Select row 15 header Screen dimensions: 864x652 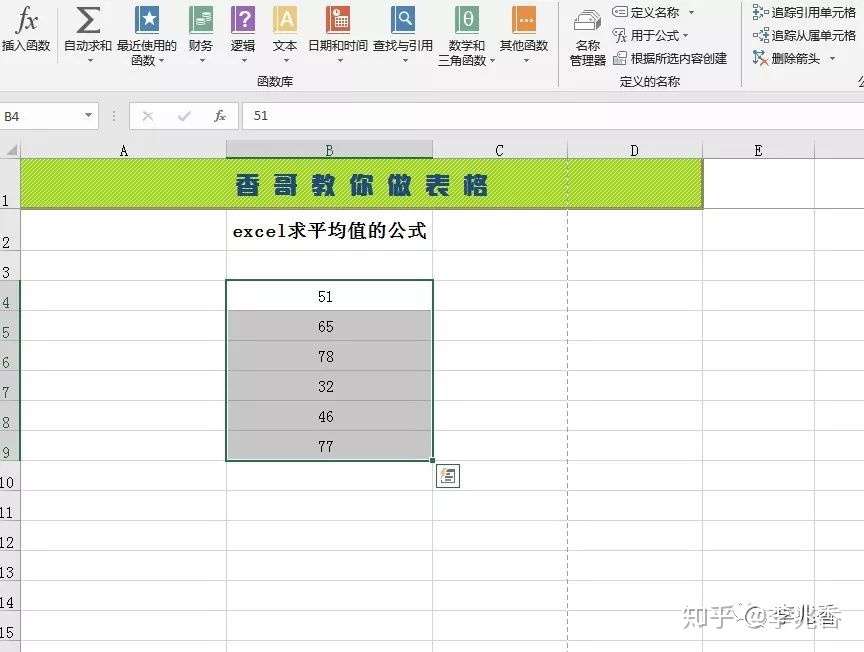(x=9, y=626)
